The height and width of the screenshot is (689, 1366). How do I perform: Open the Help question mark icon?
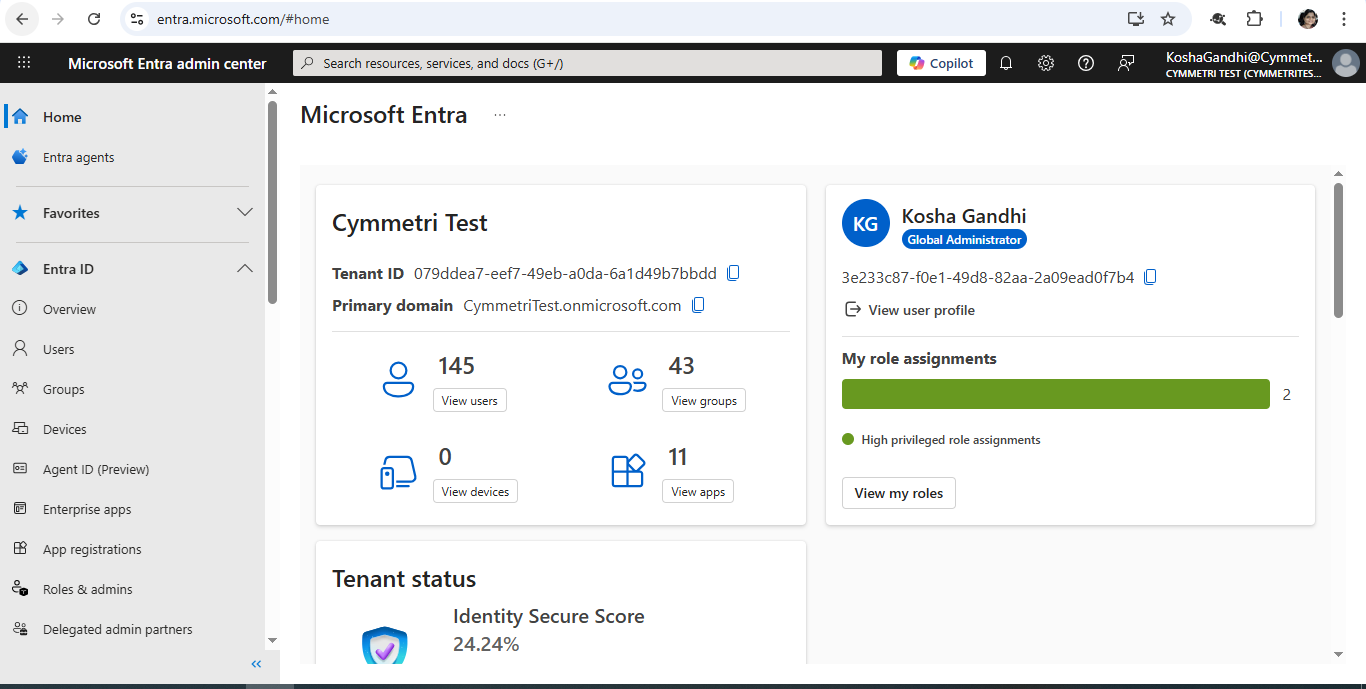(1086, 63)
